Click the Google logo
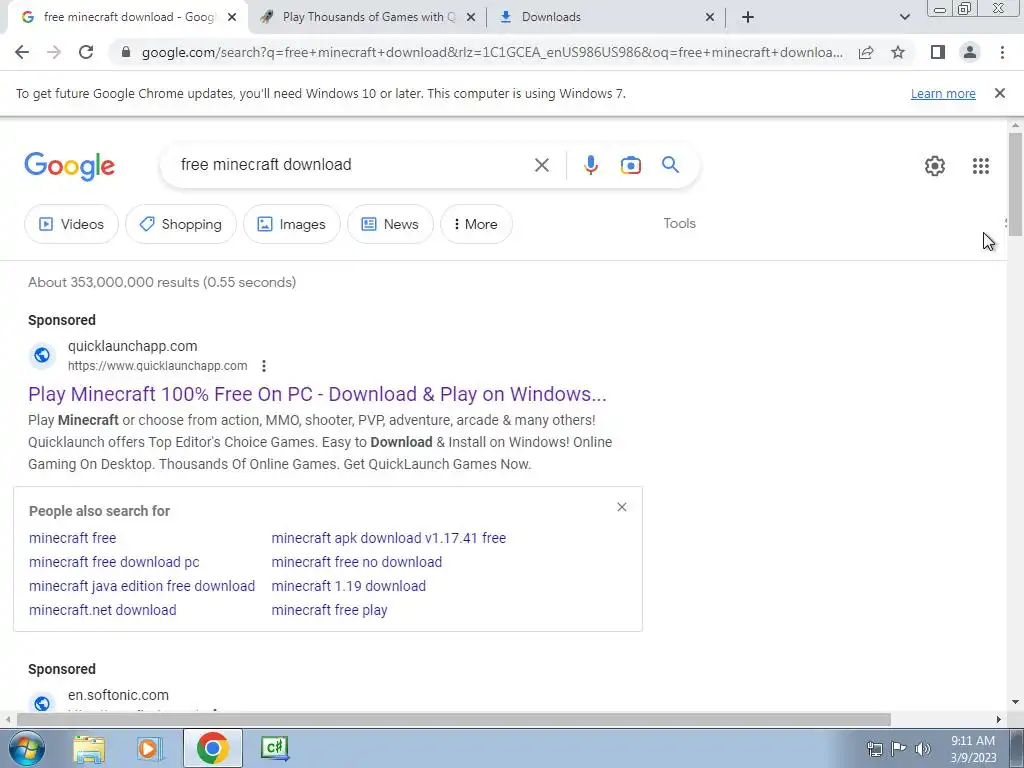Viewport: 1024px width, 768px height. 69,166
